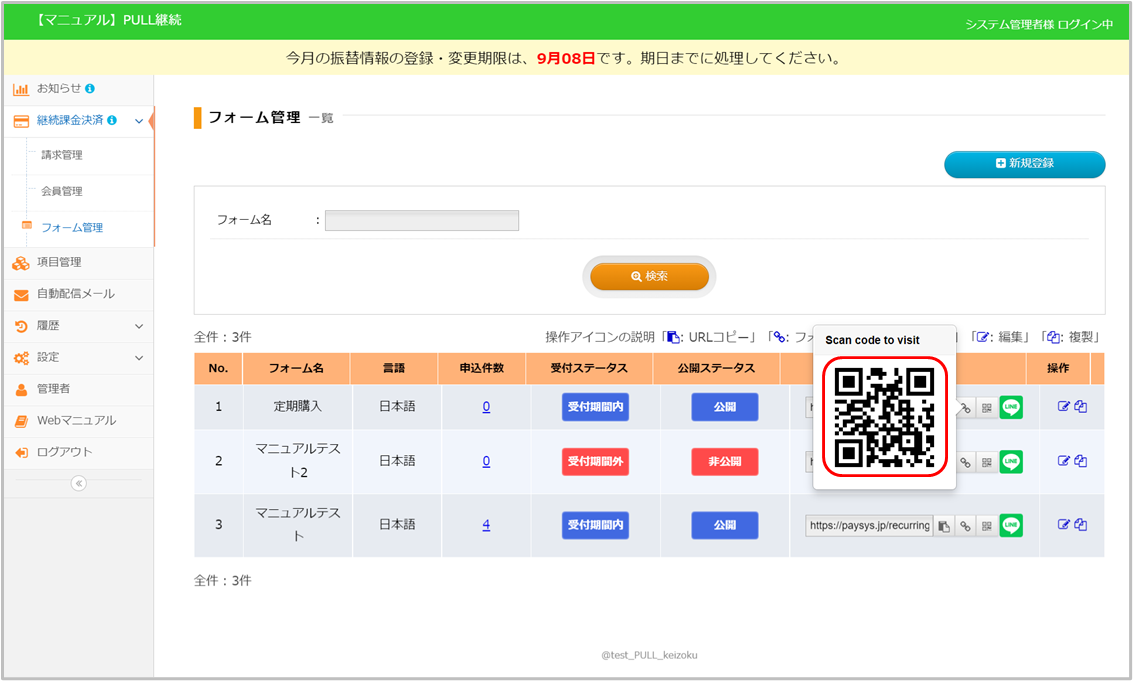Click the URL copy icon in row 3
The image size is (1133, 681).
click(943, 525)
